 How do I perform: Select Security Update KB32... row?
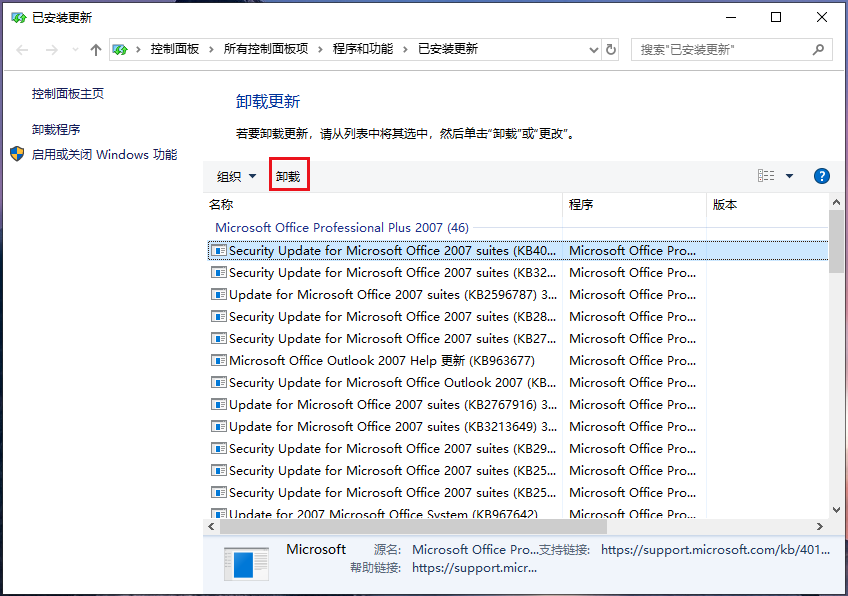[x=518, y=273]
